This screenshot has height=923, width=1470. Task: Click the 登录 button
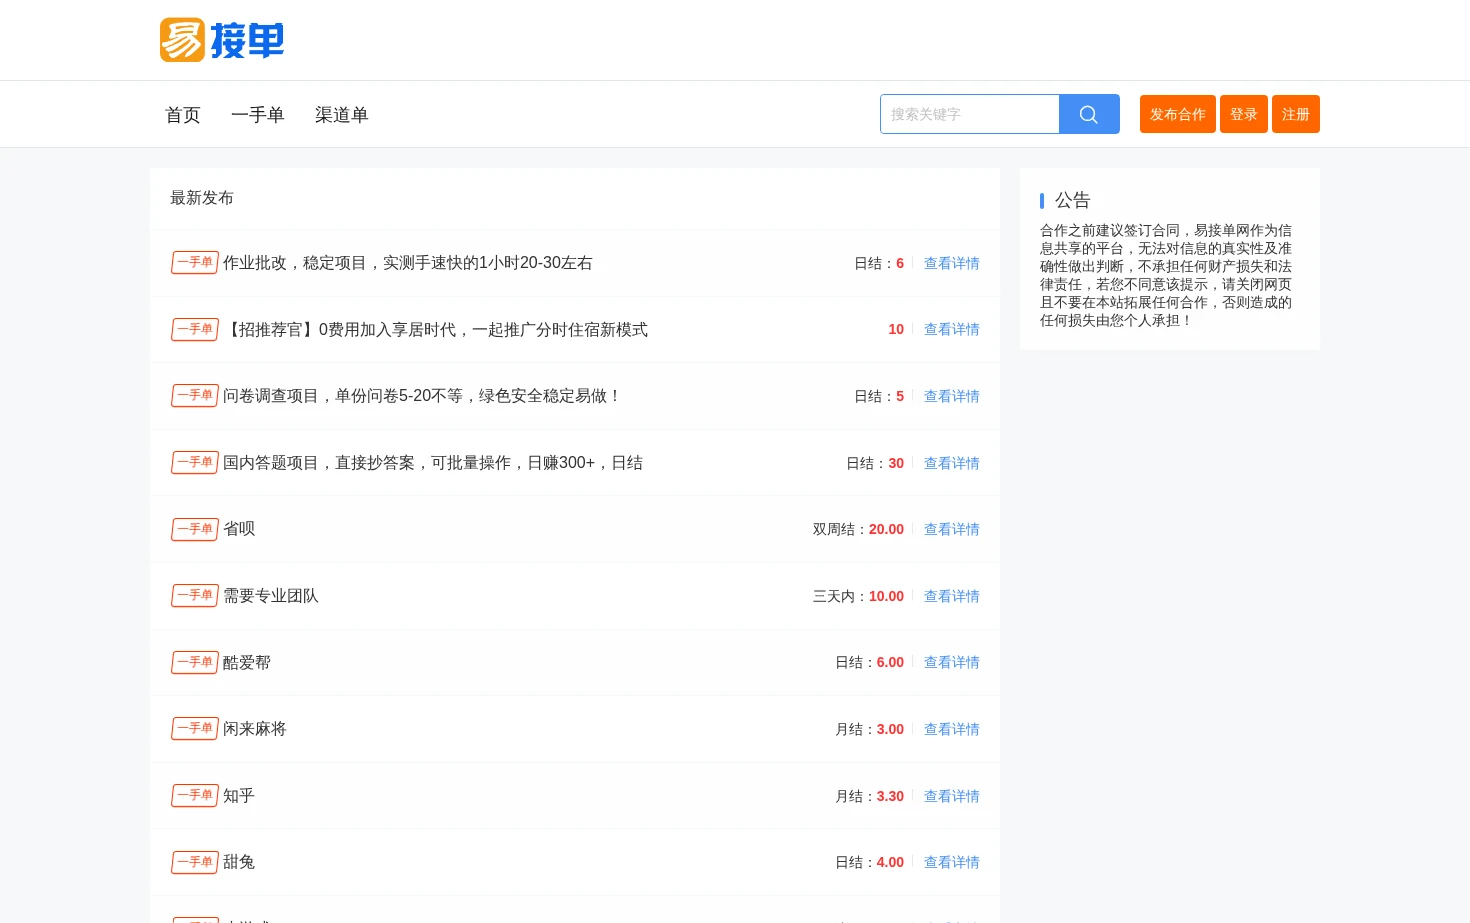[x=1244, y=114]
